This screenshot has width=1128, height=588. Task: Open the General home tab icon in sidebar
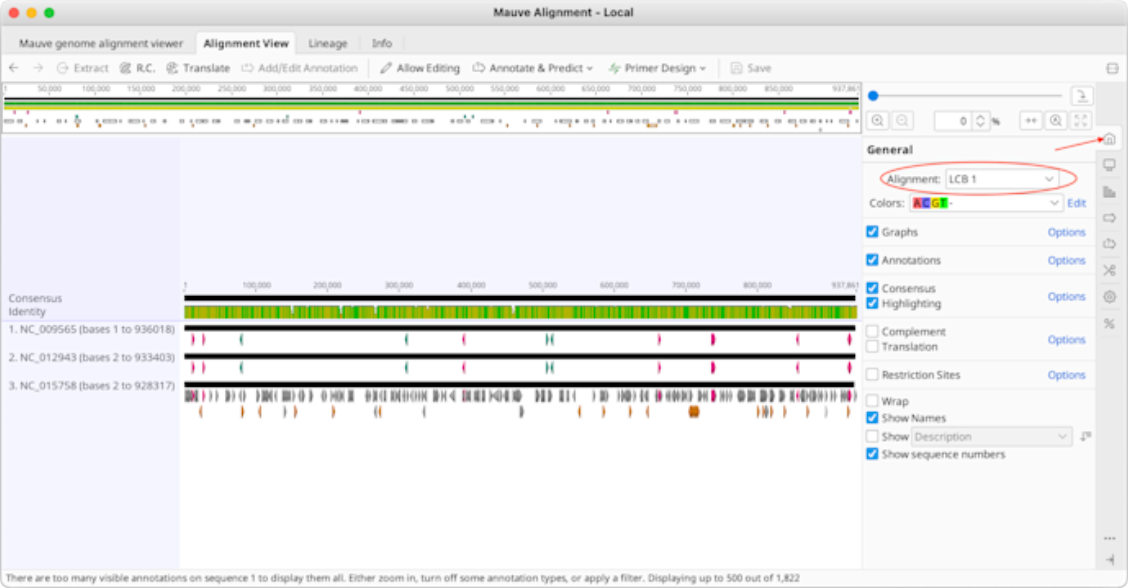[1109, 139]
